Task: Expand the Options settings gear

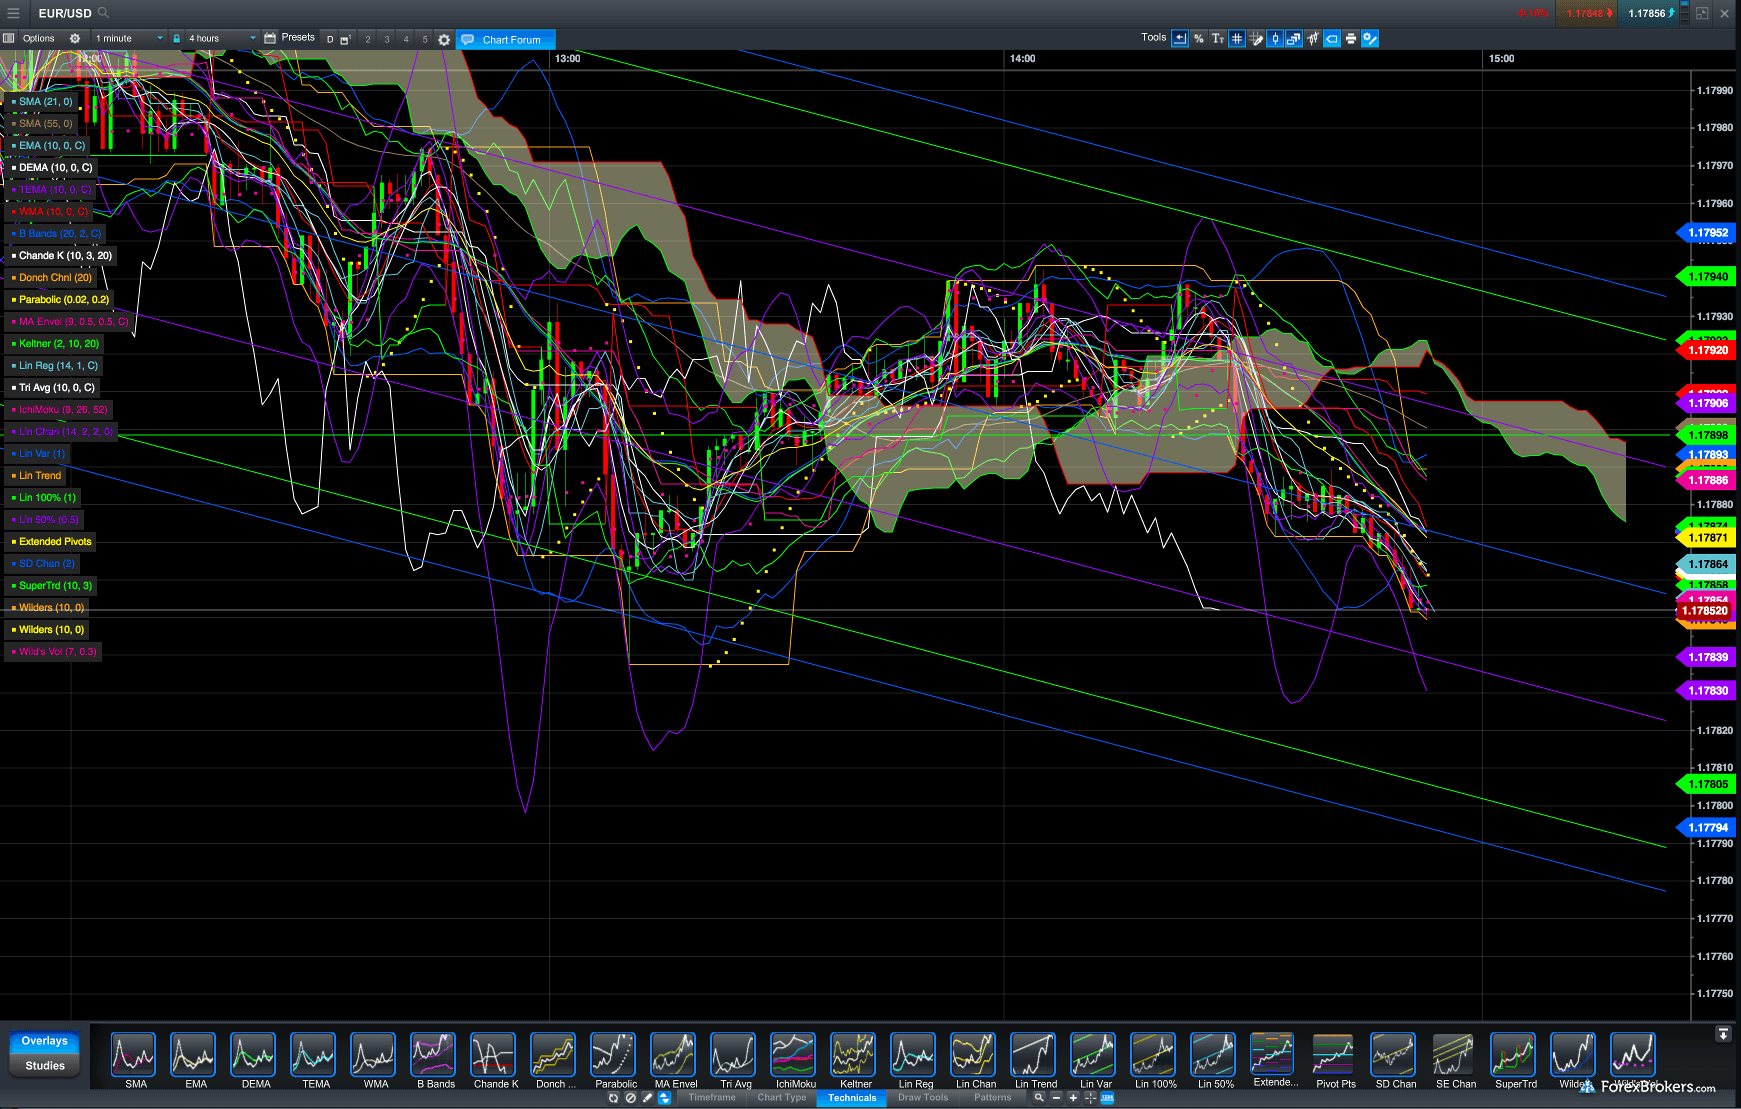Action: (x=75, y=39)
